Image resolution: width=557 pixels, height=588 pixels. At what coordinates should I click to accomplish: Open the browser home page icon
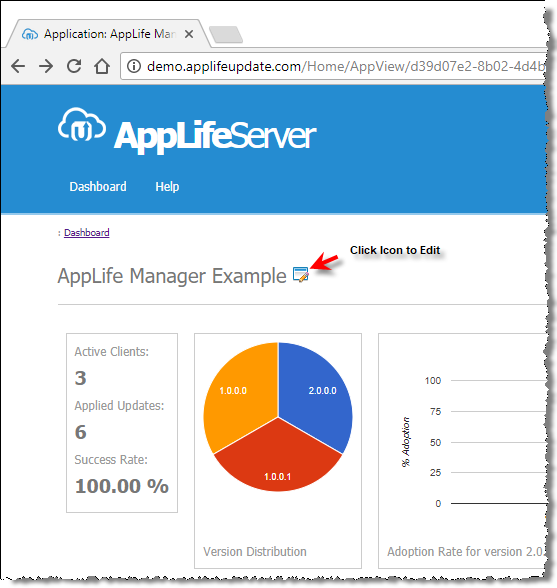[102, 66]
